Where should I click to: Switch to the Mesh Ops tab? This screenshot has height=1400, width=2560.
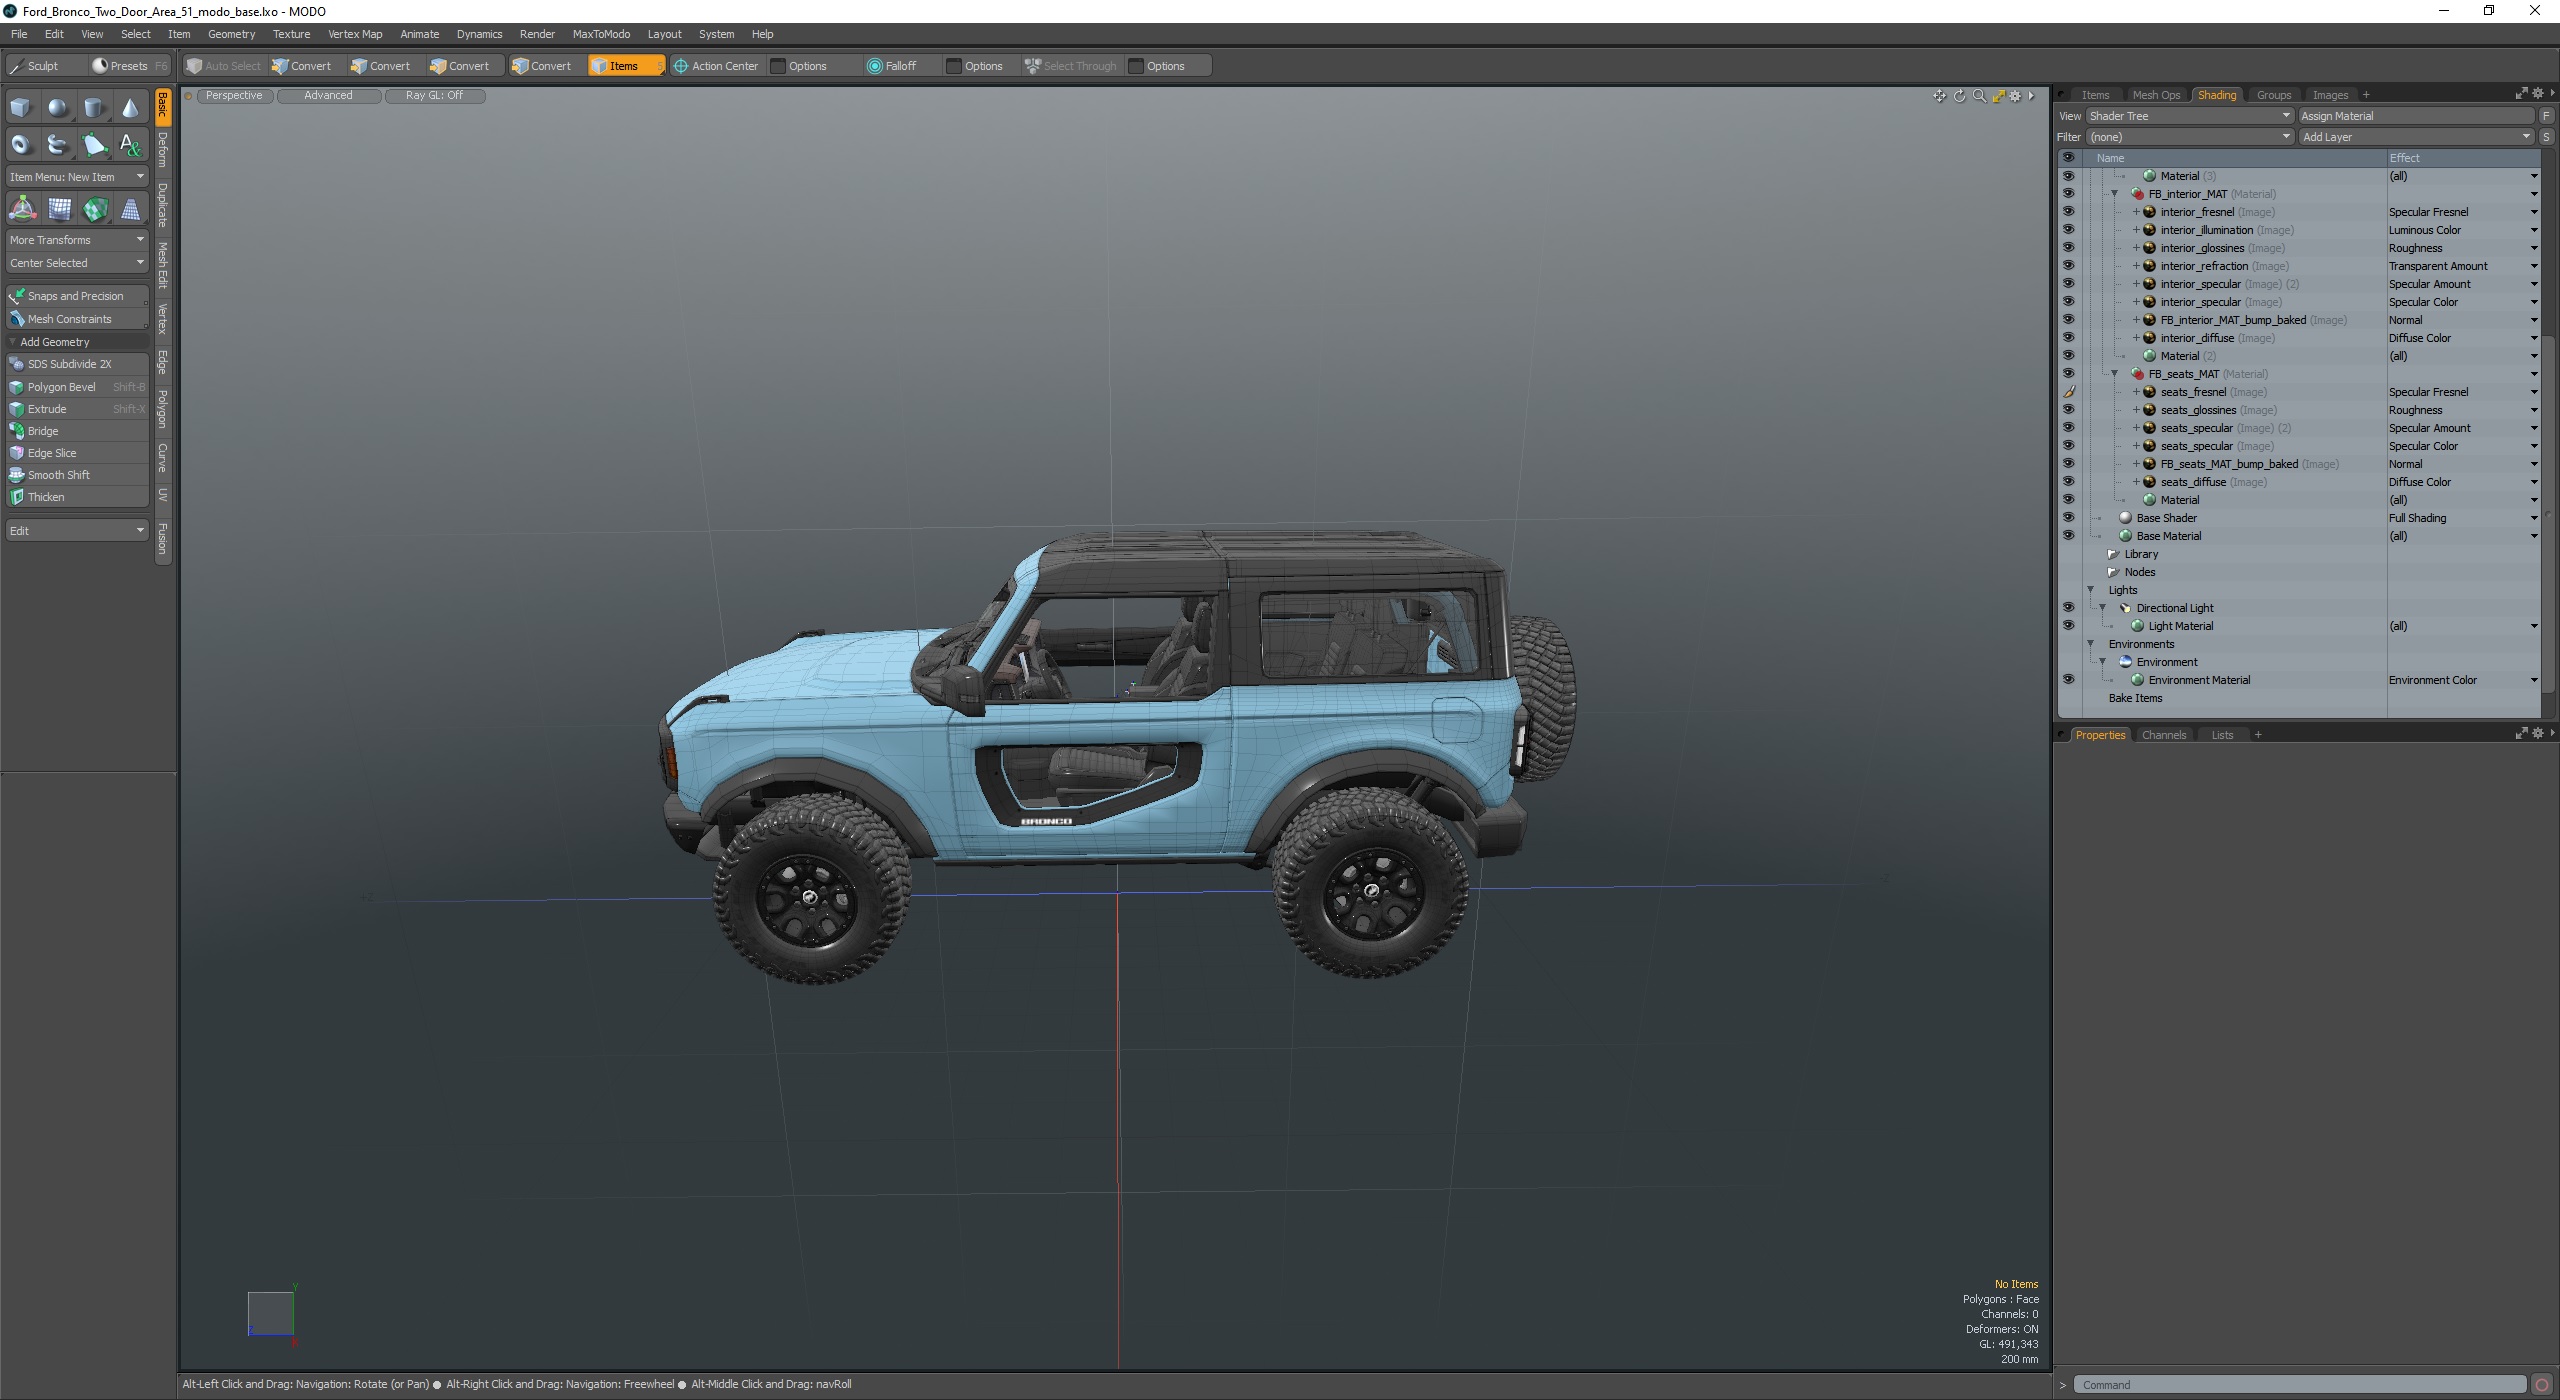click(2156, 95)
